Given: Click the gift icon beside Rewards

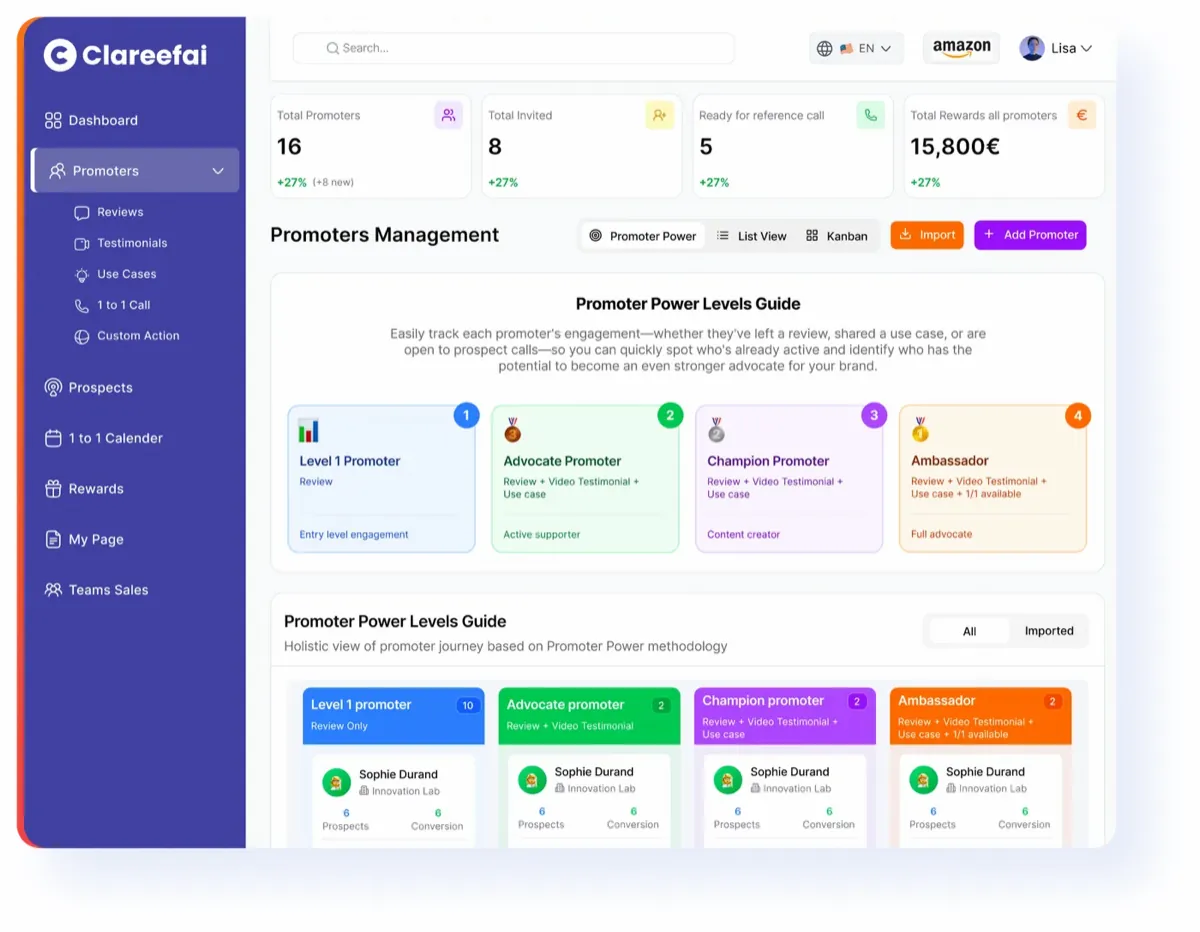Looking at the screenshot, I should tap(53, 489).
